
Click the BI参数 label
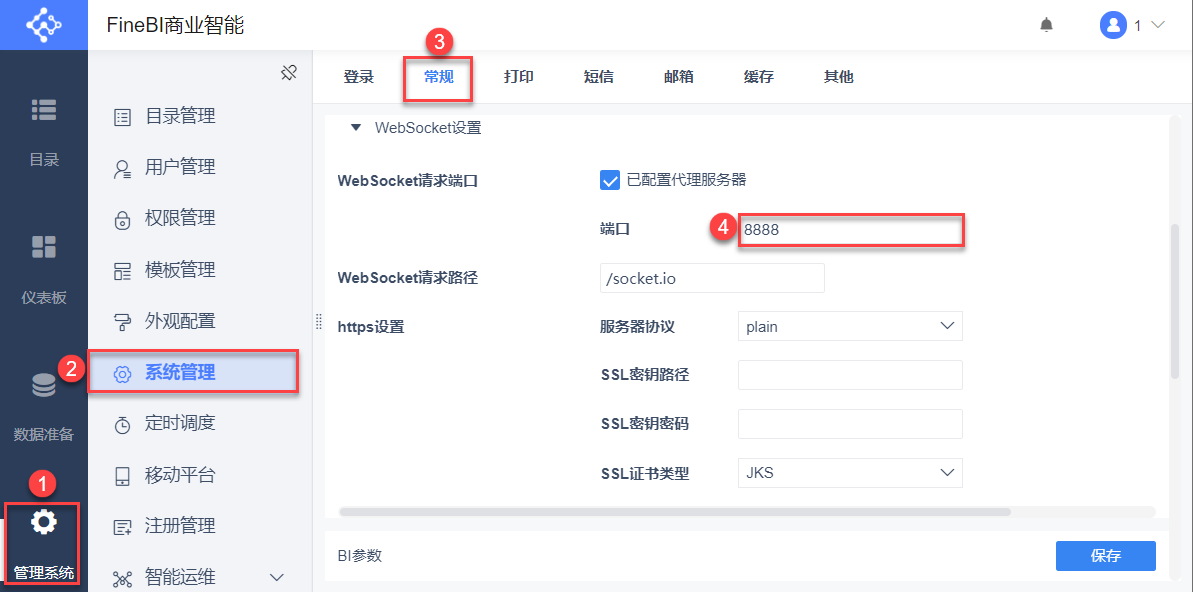[x=359, y=555]
